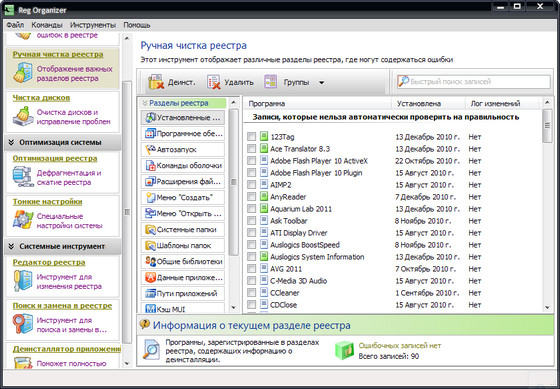Open the Тонкие настройки gear icon
Image resolution: width=560 pixels, height=389 pixels.
coord(23,220)
